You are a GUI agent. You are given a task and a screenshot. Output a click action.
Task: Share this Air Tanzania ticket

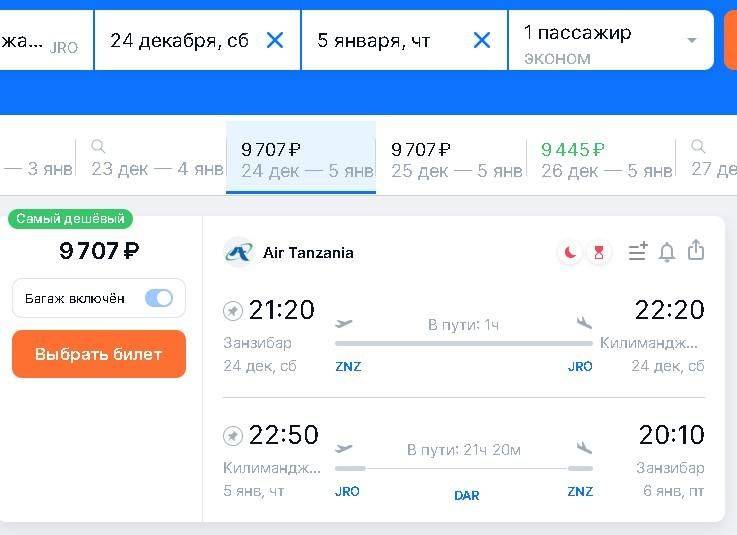[x=697, y=251]
